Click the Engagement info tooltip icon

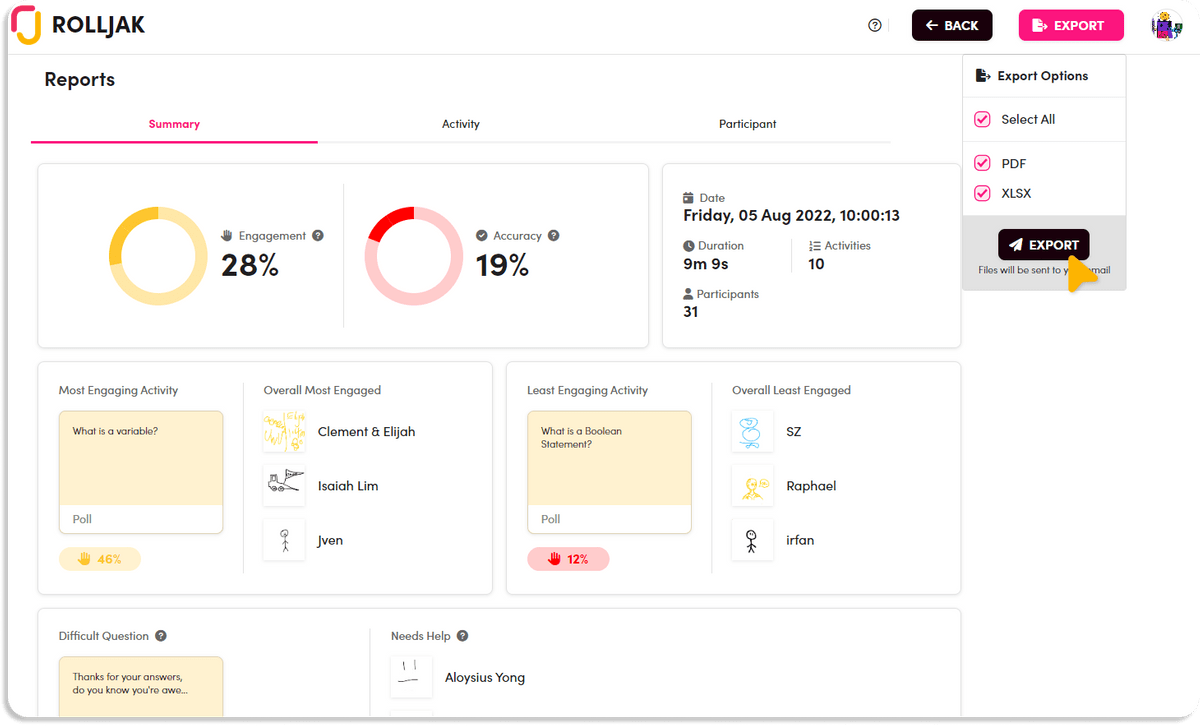click(318, 236)
